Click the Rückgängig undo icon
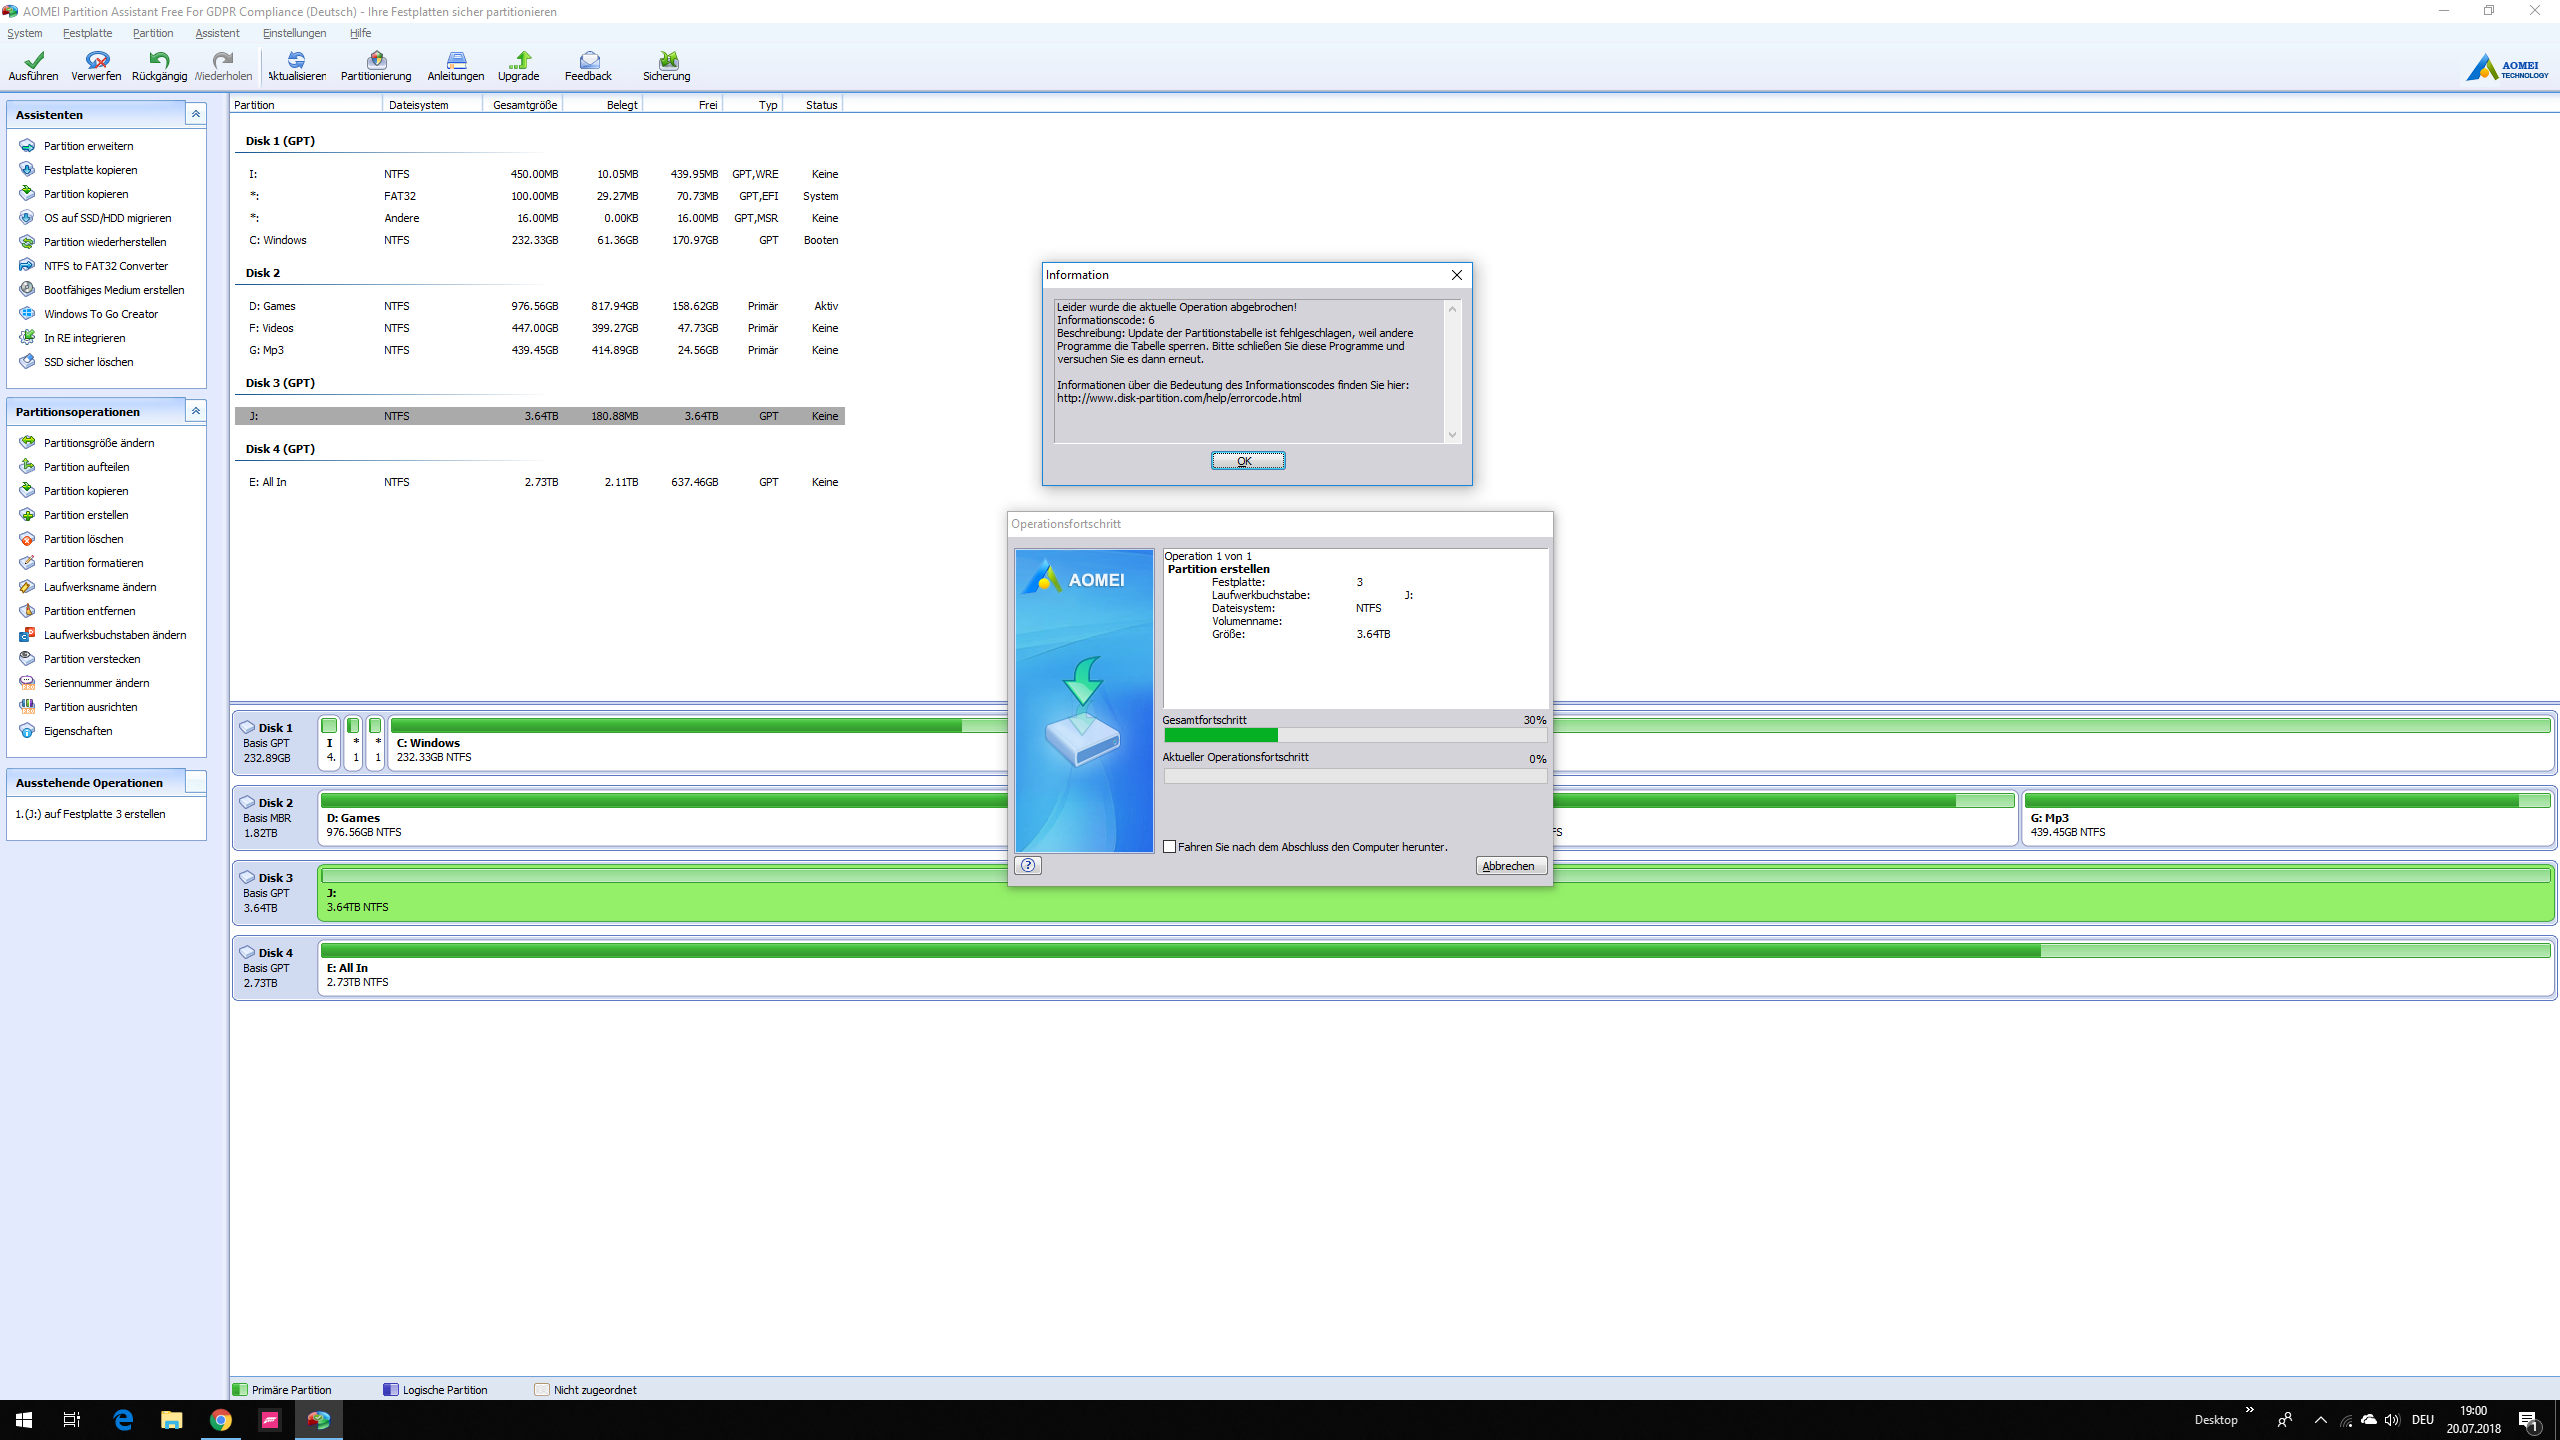Image resolution: width=2560 pixels, height=1440 pixels. point(159,66)
